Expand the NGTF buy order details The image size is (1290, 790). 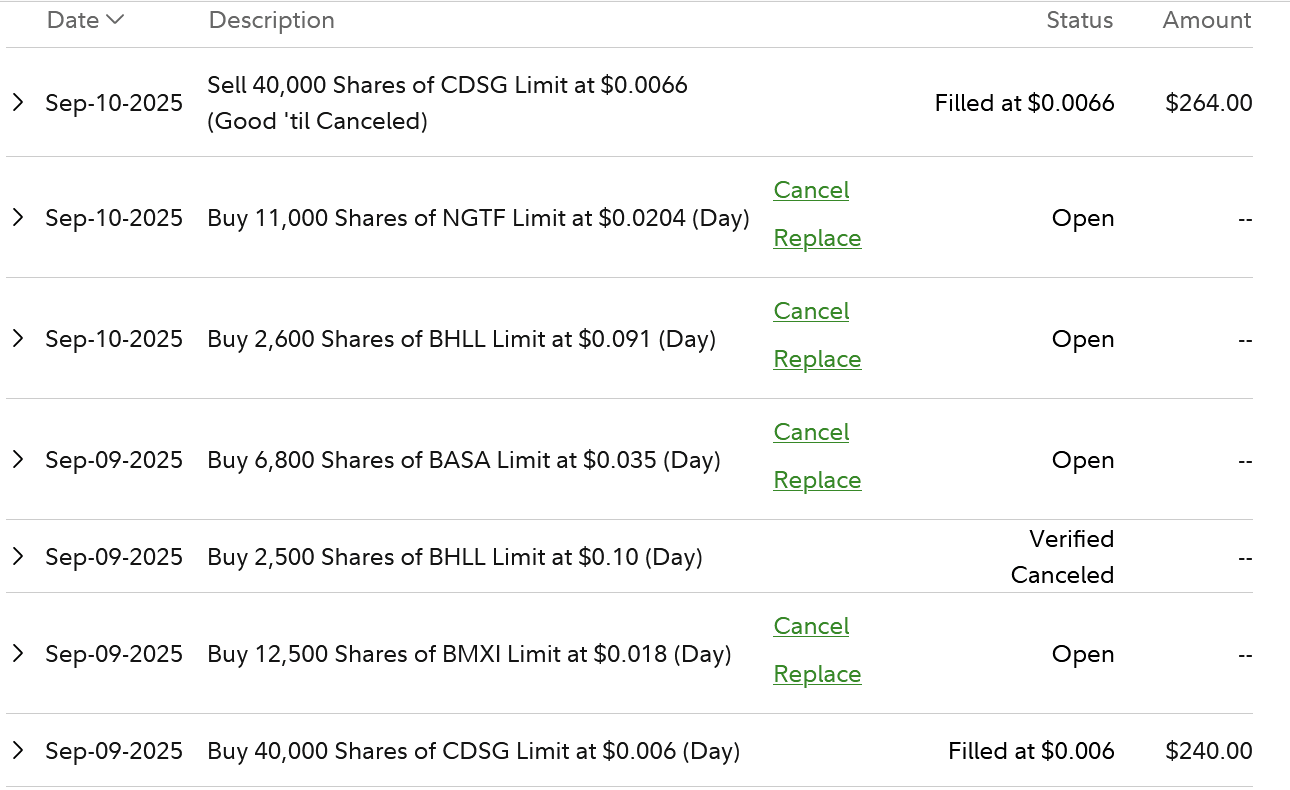click(17, 217)
